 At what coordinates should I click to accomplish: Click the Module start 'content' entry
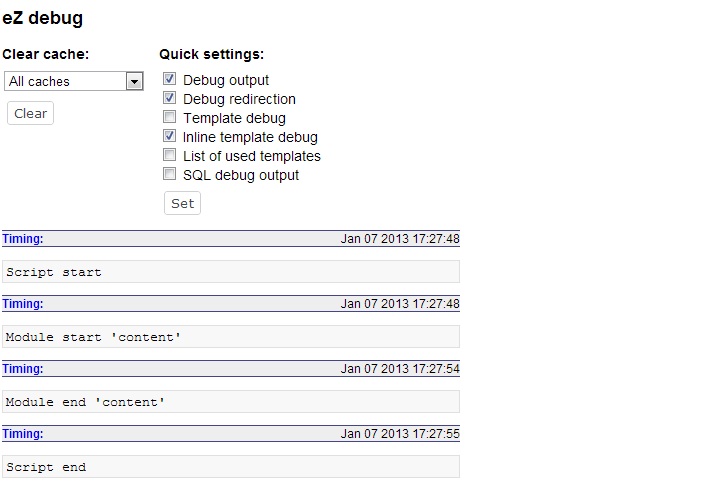[x=231, y=337]
